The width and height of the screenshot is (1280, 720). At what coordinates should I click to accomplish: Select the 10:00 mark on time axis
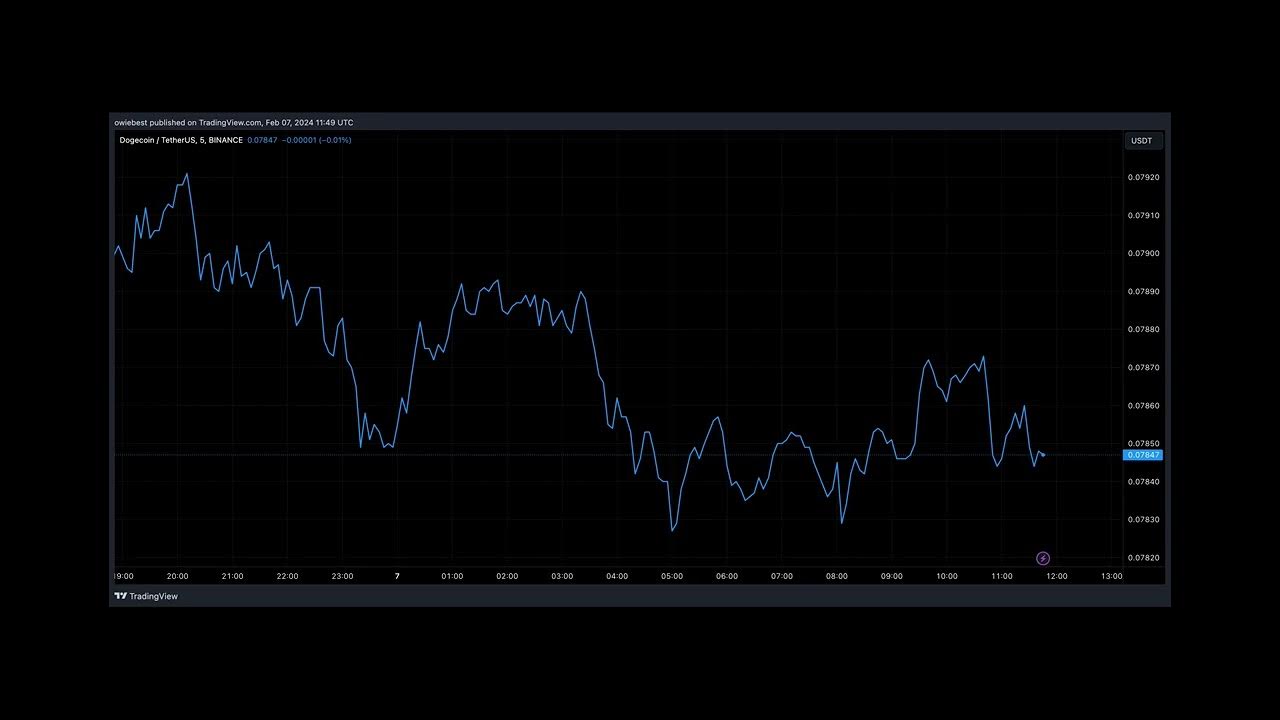(x=946, y=576)
